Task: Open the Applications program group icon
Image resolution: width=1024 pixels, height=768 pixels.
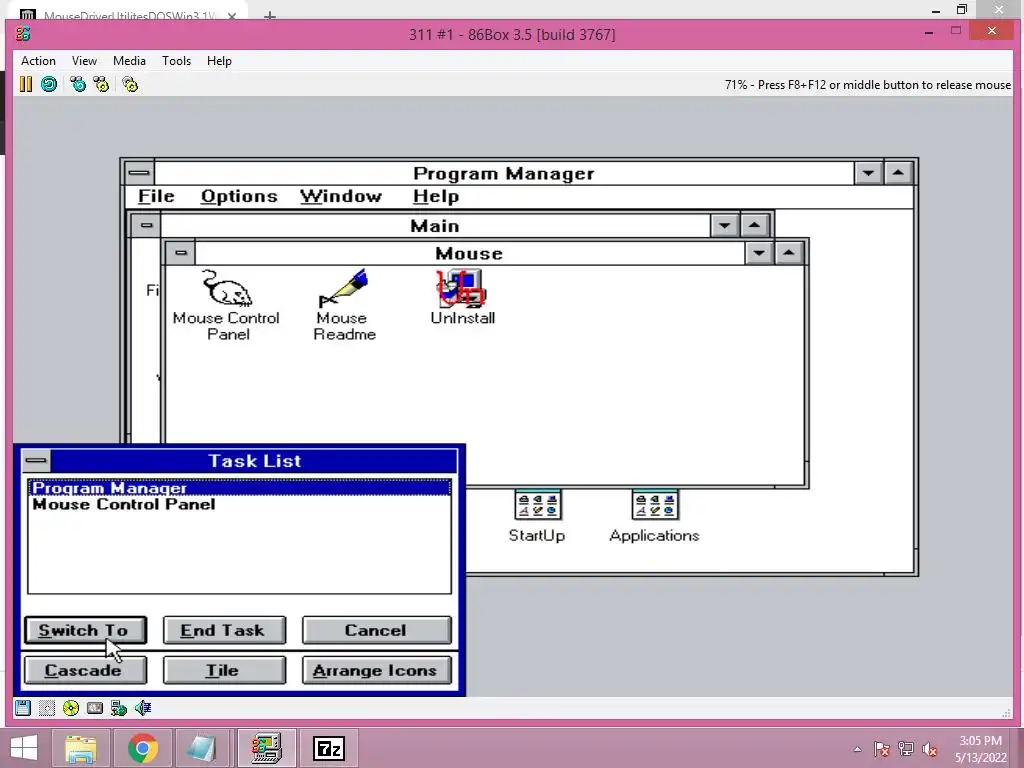Action: click(x=654, y=516)
